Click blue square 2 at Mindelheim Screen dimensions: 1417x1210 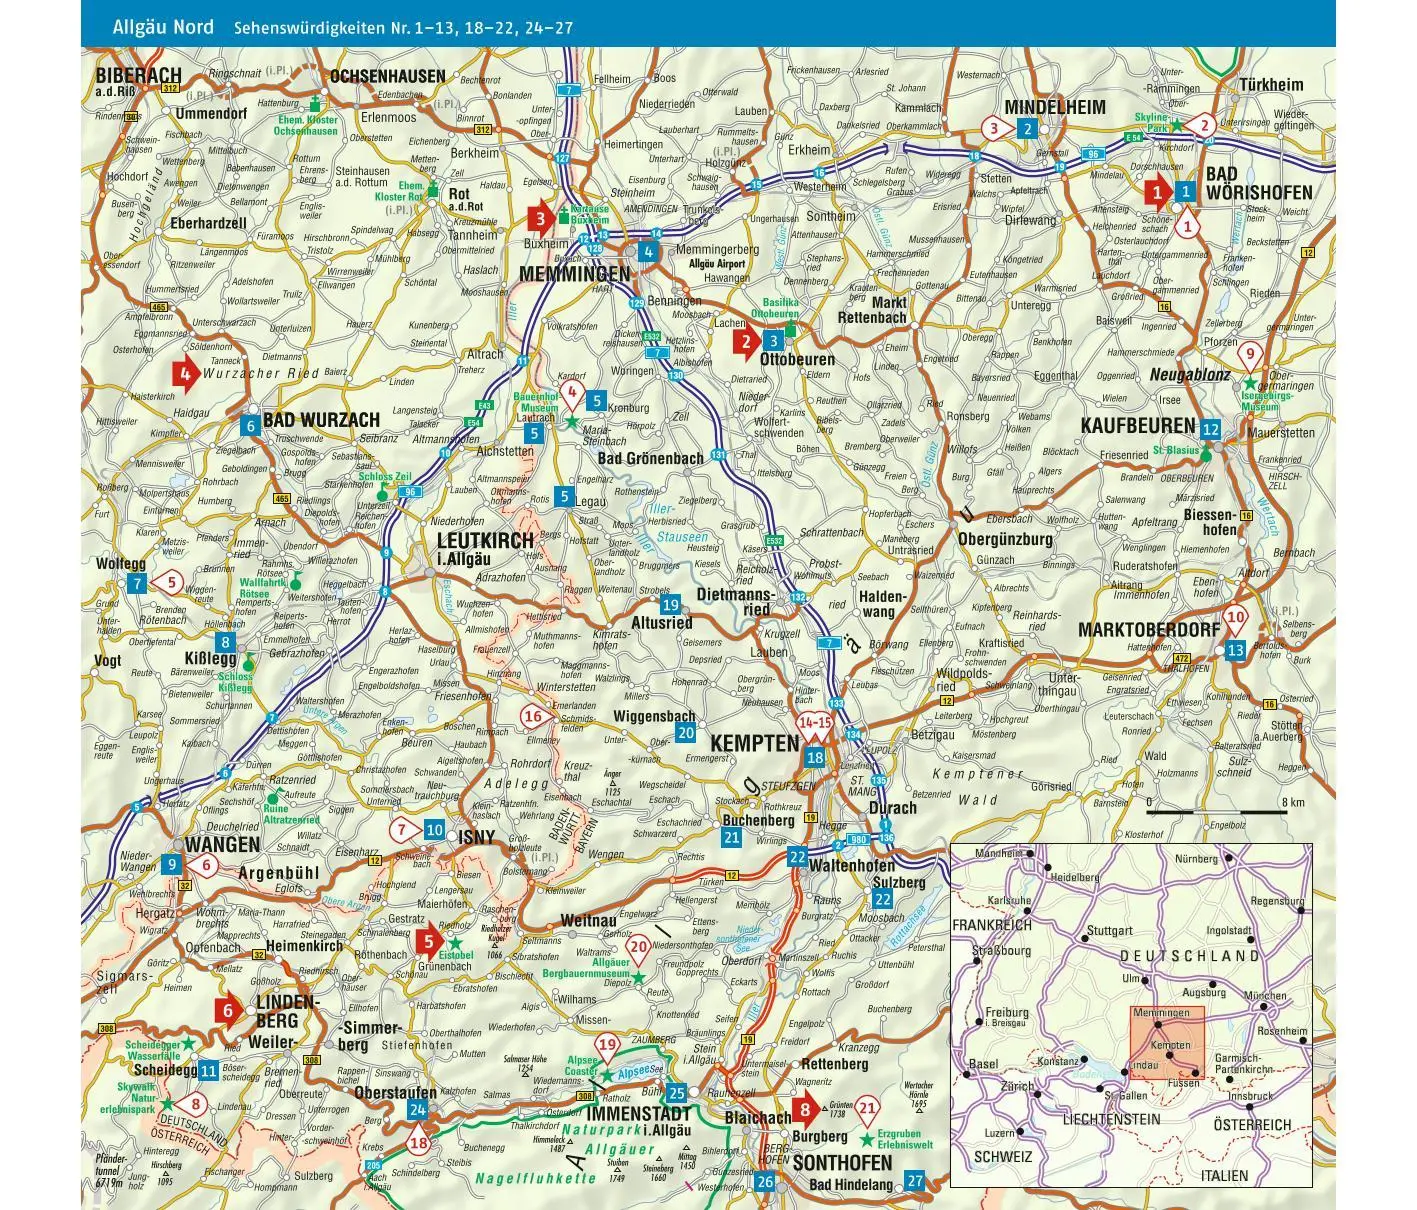1027,128
